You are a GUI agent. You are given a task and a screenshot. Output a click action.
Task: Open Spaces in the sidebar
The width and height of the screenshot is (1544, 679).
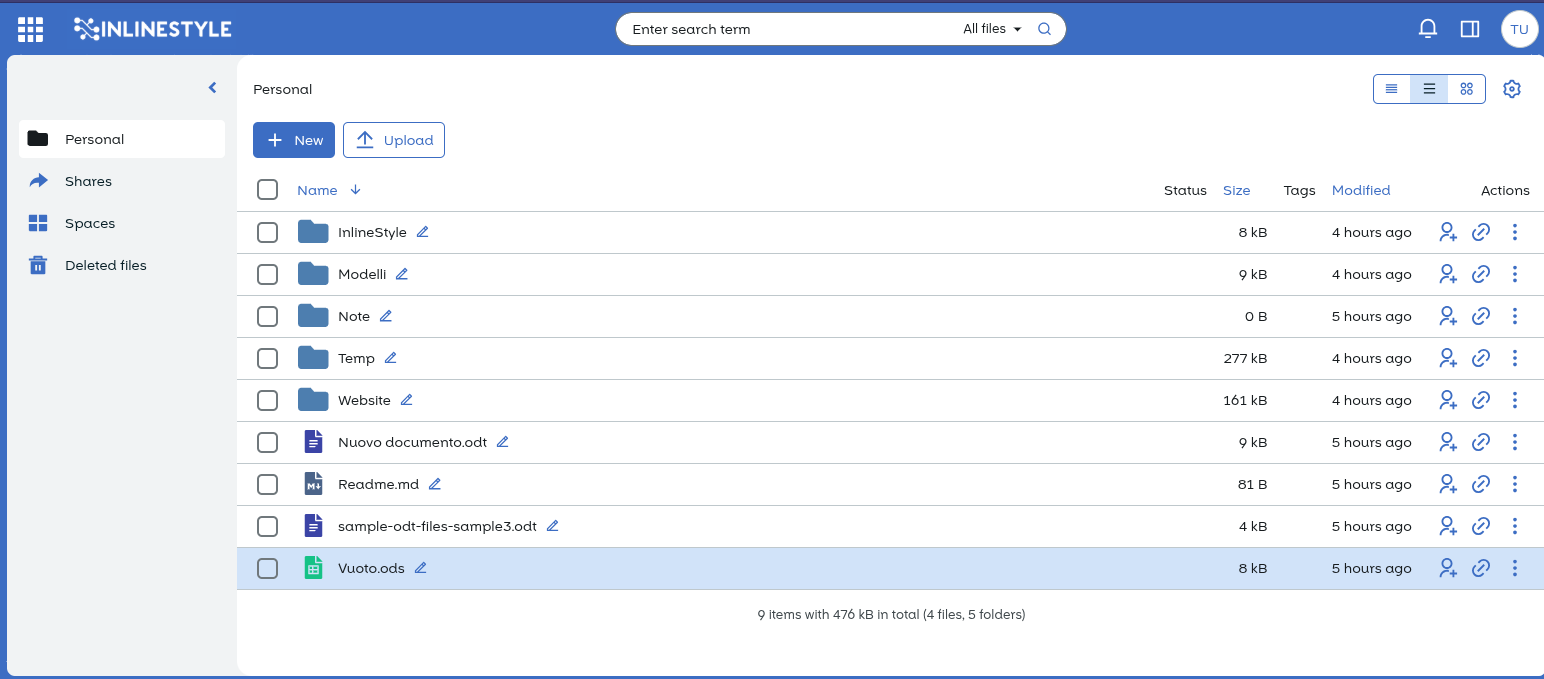click(122, 223)
